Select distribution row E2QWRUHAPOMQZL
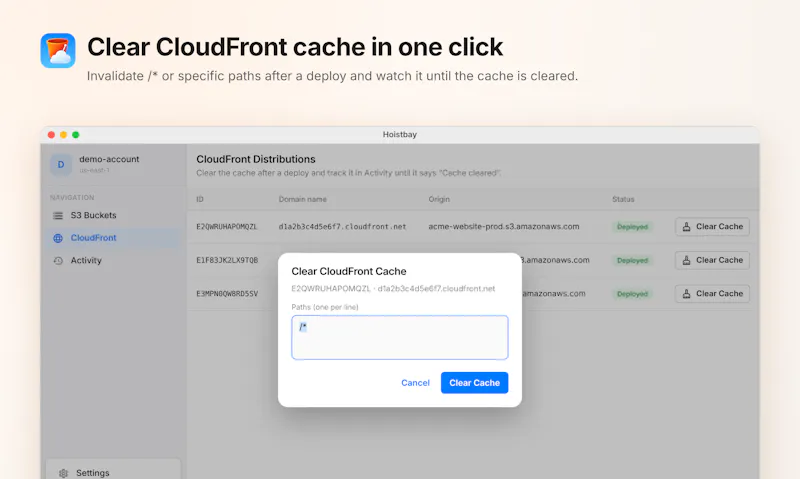 click(x=473, y=226)
